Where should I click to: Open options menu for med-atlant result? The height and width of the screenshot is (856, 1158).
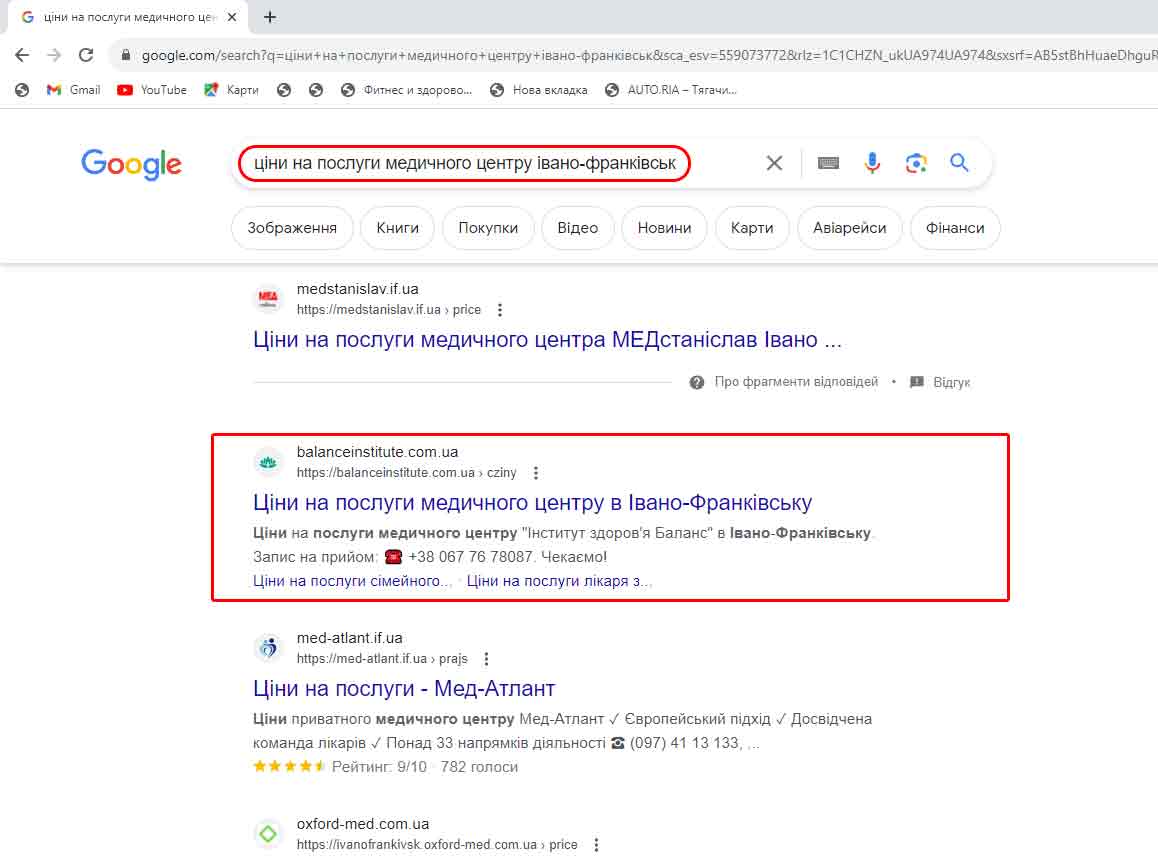coord(487,659)
